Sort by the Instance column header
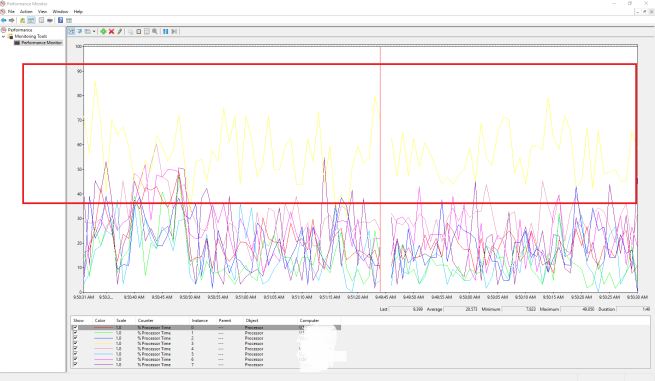Viewport: 655px width, 381px height. coord(203,320)
